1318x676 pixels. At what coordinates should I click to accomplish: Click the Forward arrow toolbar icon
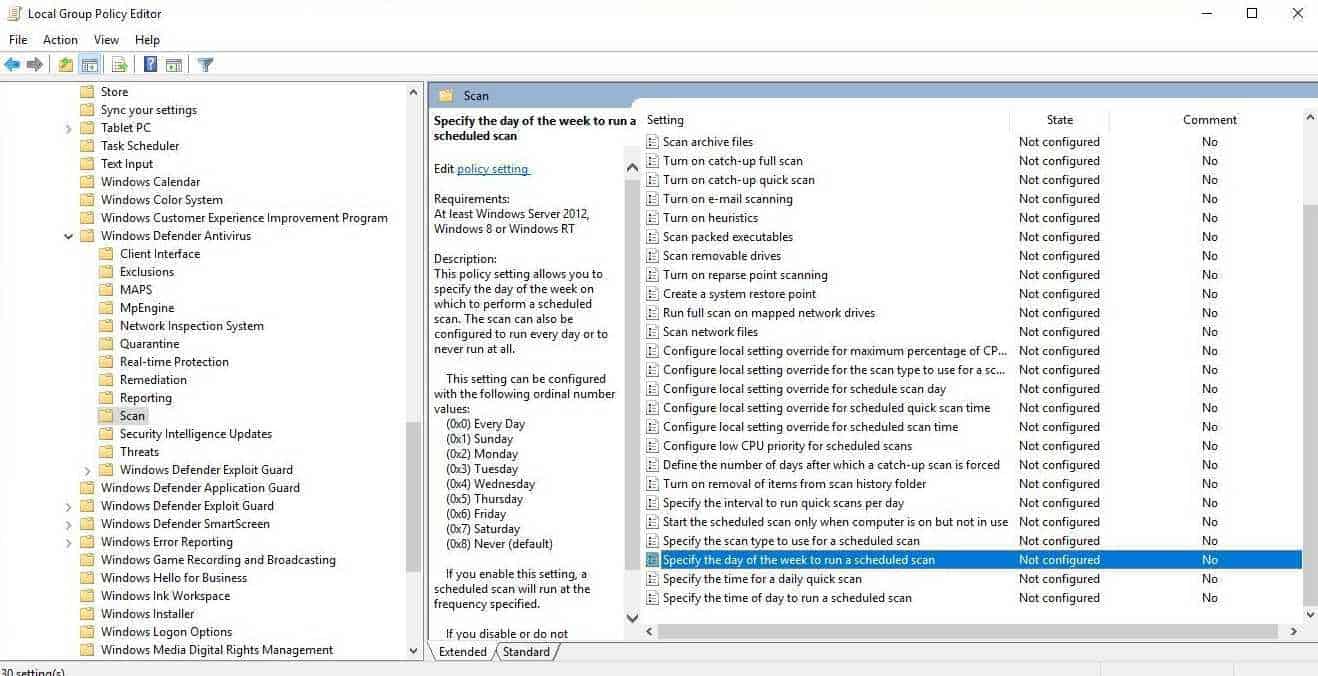click(x=35, y=65)
